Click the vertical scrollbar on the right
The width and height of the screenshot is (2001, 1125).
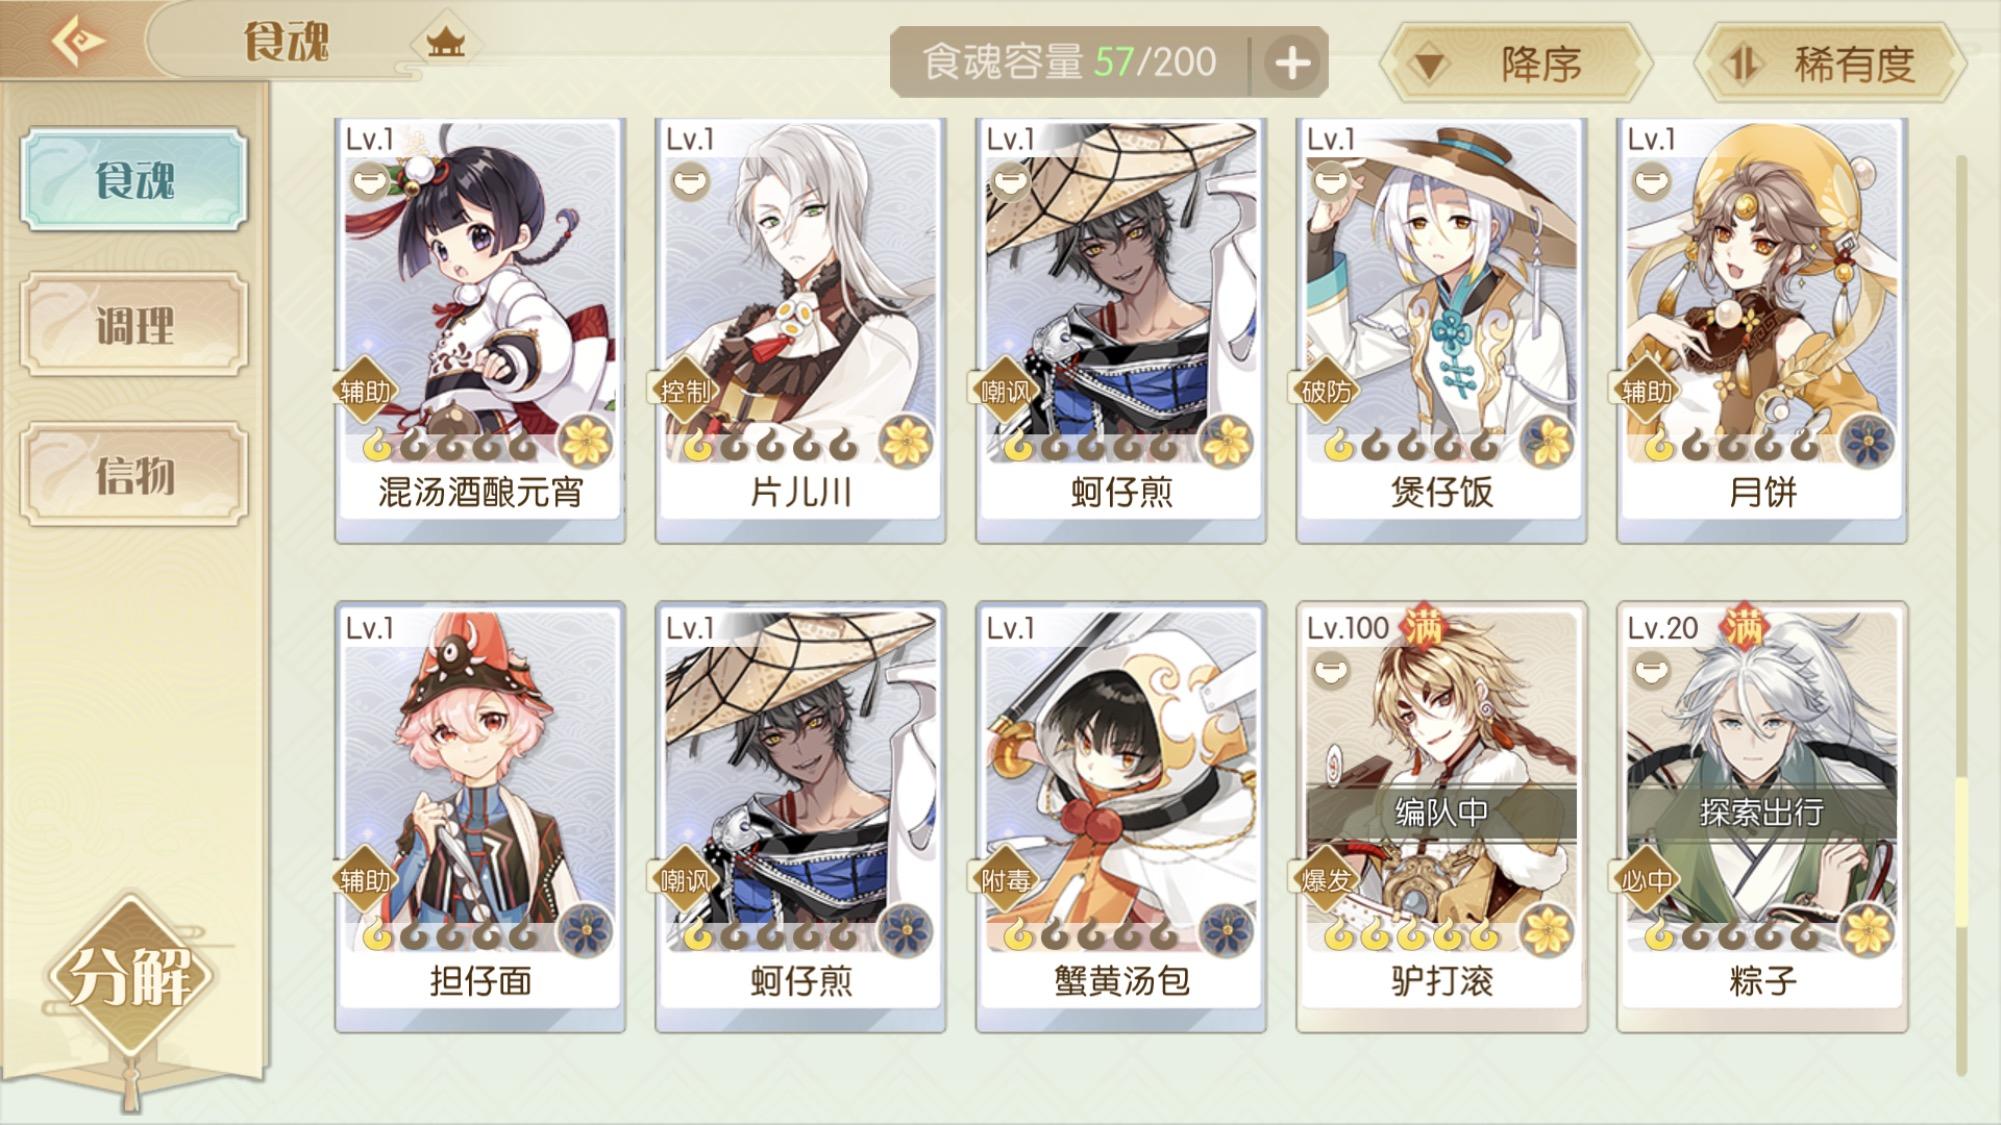click(x=1961, y=615)
